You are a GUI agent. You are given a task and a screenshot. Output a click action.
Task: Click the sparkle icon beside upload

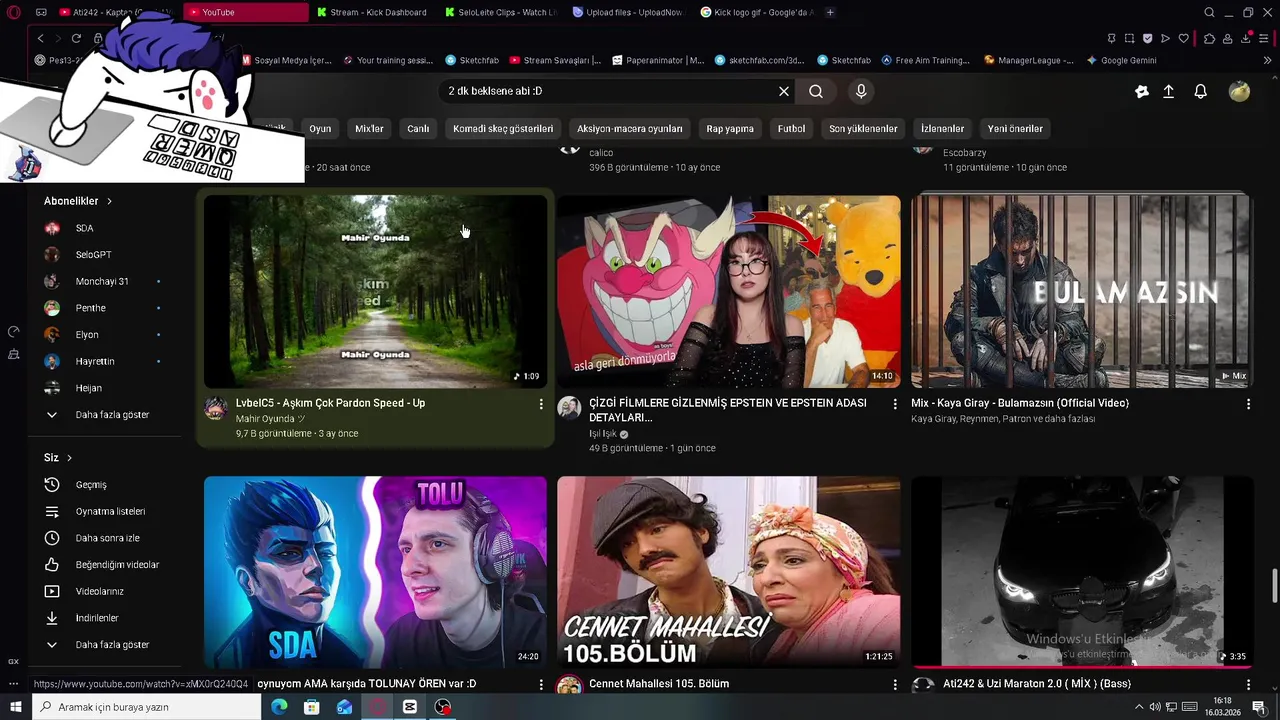coord(1142,91)
